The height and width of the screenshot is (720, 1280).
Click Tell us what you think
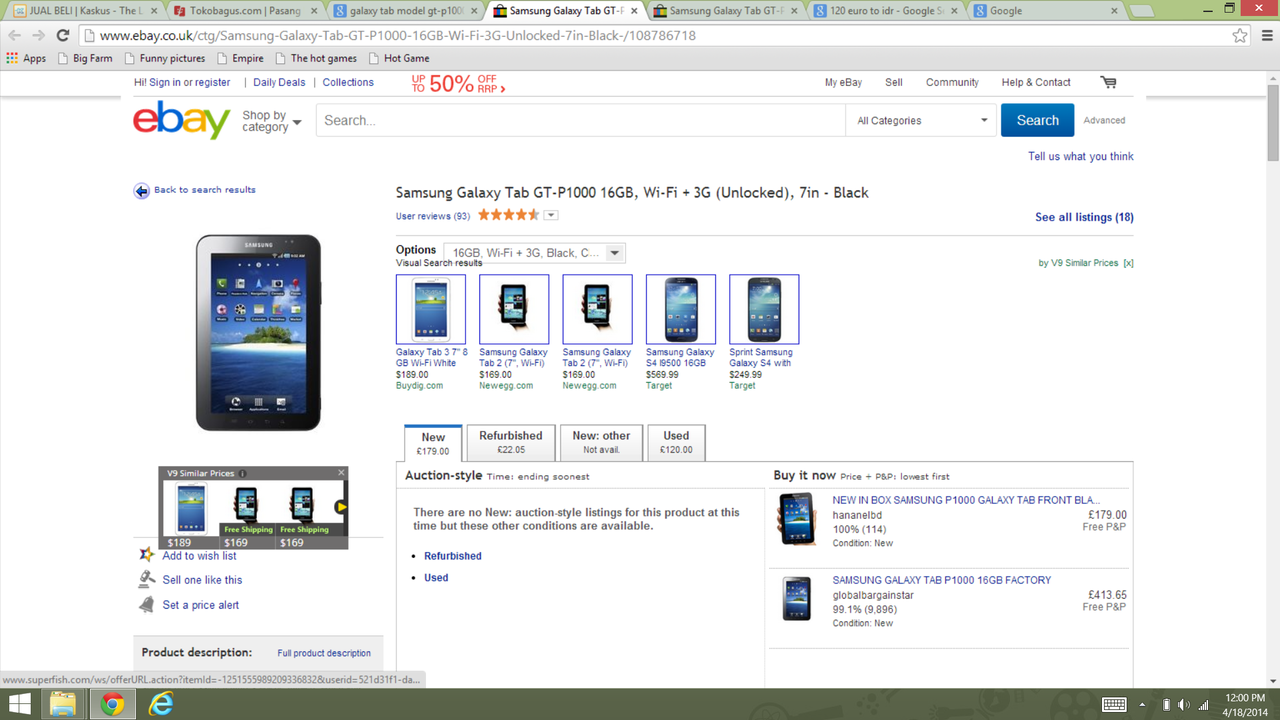pyautogui.click(x=1081, y=156)
